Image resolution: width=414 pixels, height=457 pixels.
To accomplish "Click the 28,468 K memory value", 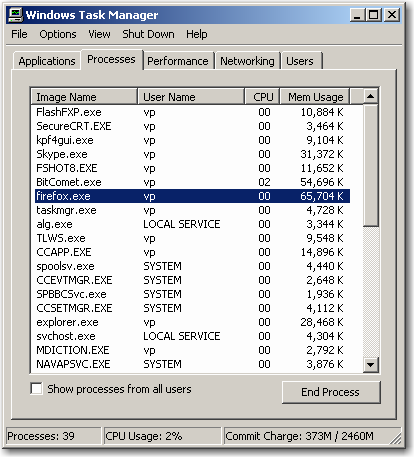I will click(x=322, y=322).
